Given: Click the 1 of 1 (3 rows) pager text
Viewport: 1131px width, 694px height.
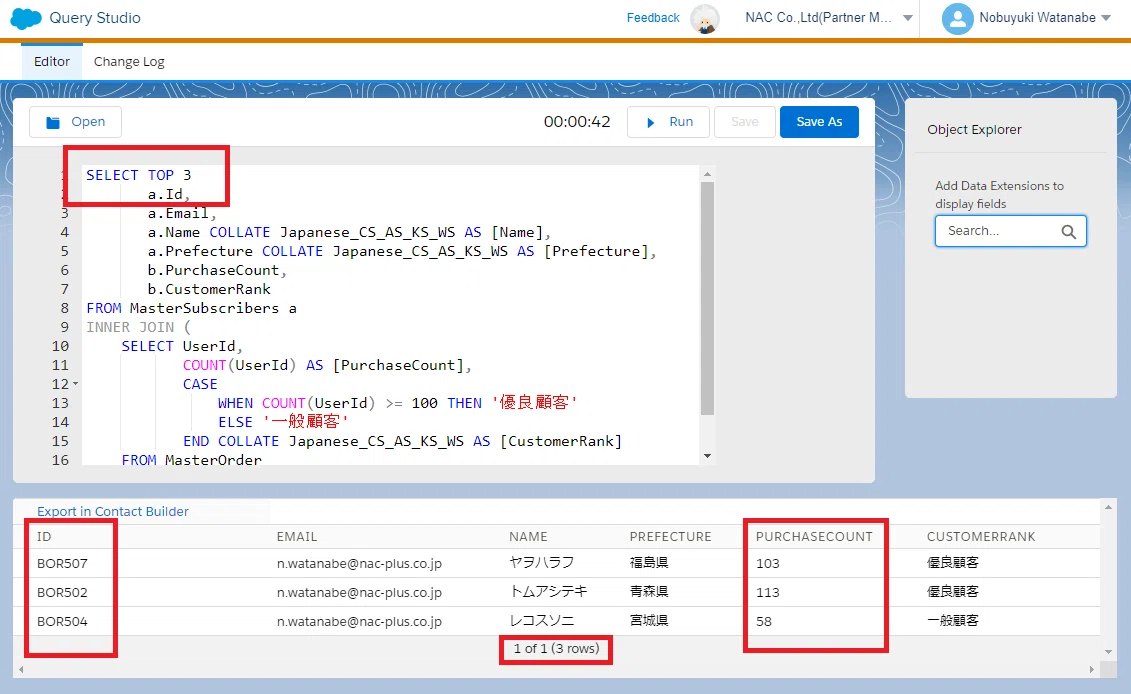Looking at the screenshot, I should 556,649.
